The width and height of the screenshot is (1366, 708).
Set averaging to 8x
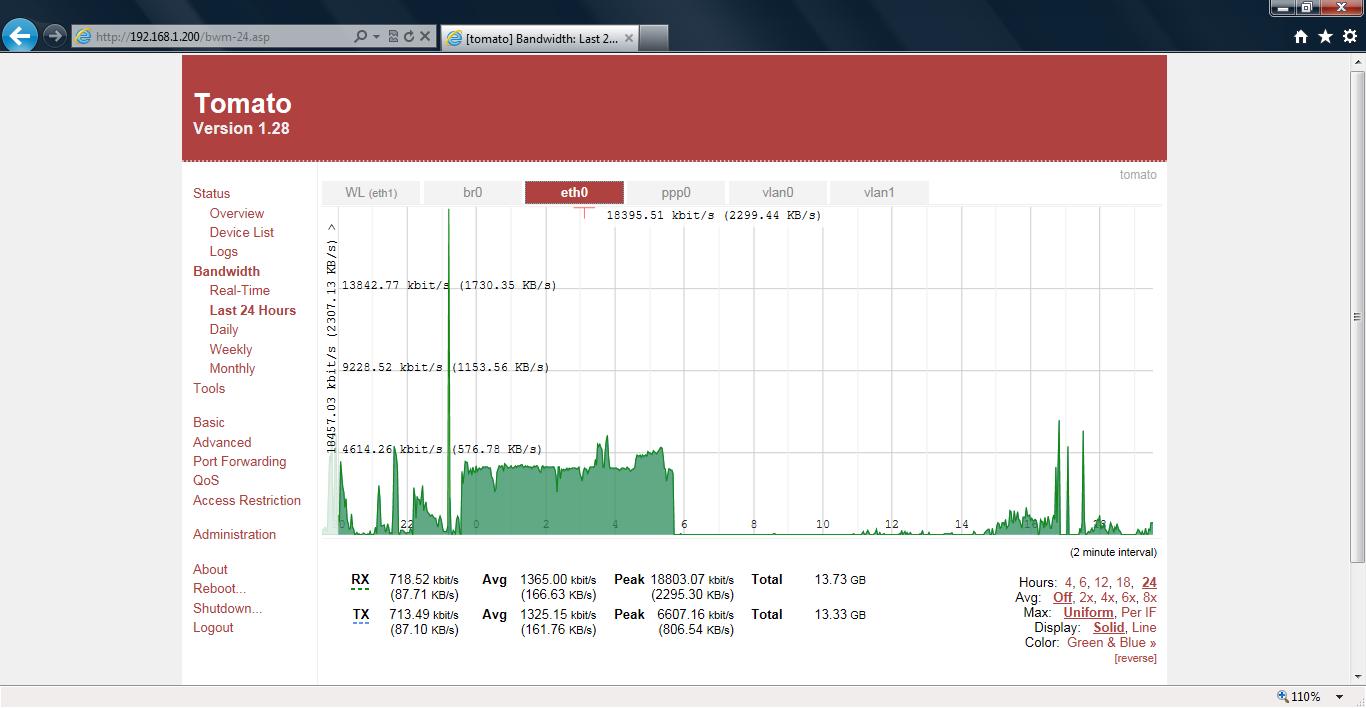(1150, 597)
